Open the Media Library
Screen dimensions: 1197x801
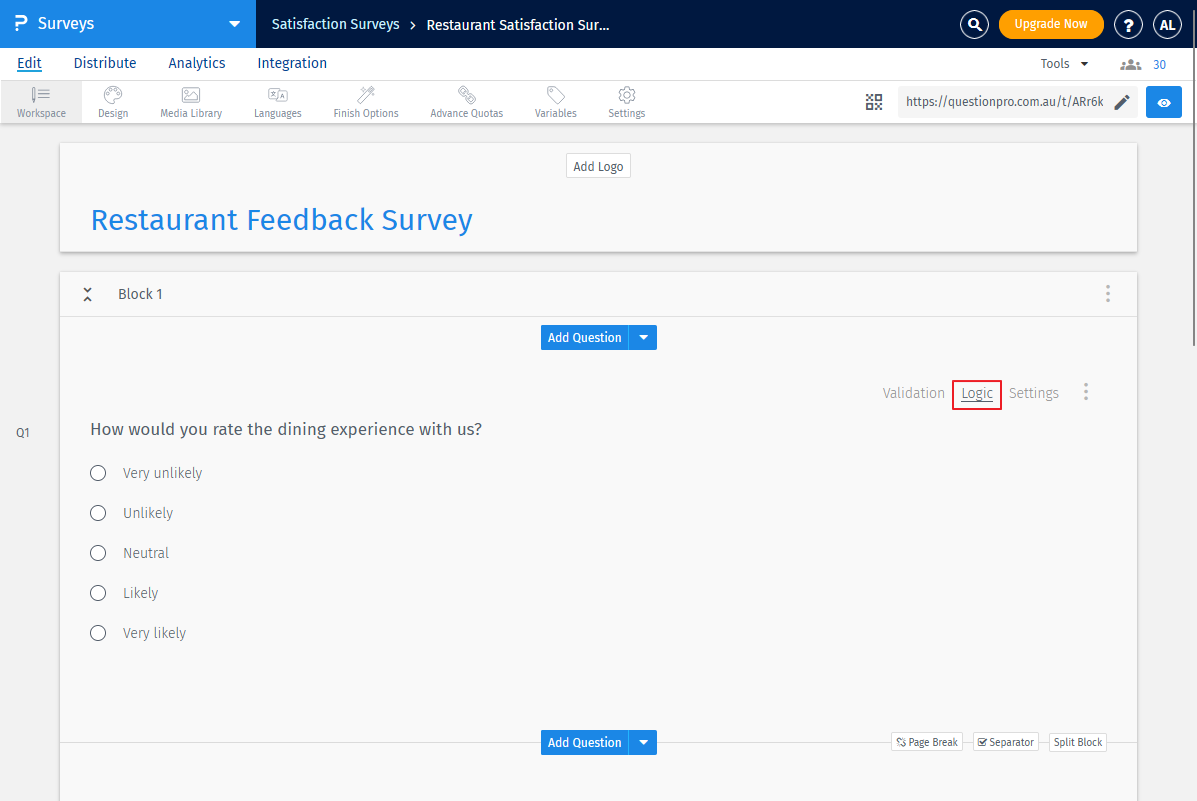[190, 101]
